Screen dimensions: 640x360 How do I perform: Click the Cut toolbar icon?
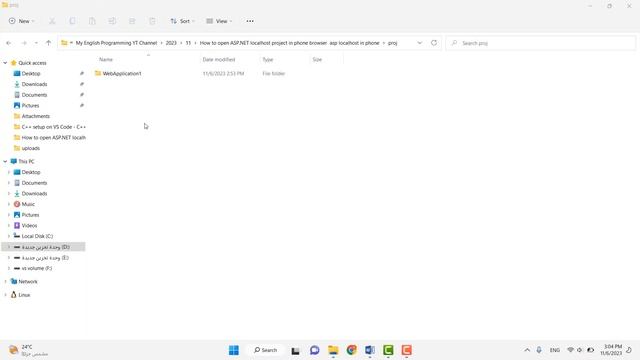click(52, 21)
